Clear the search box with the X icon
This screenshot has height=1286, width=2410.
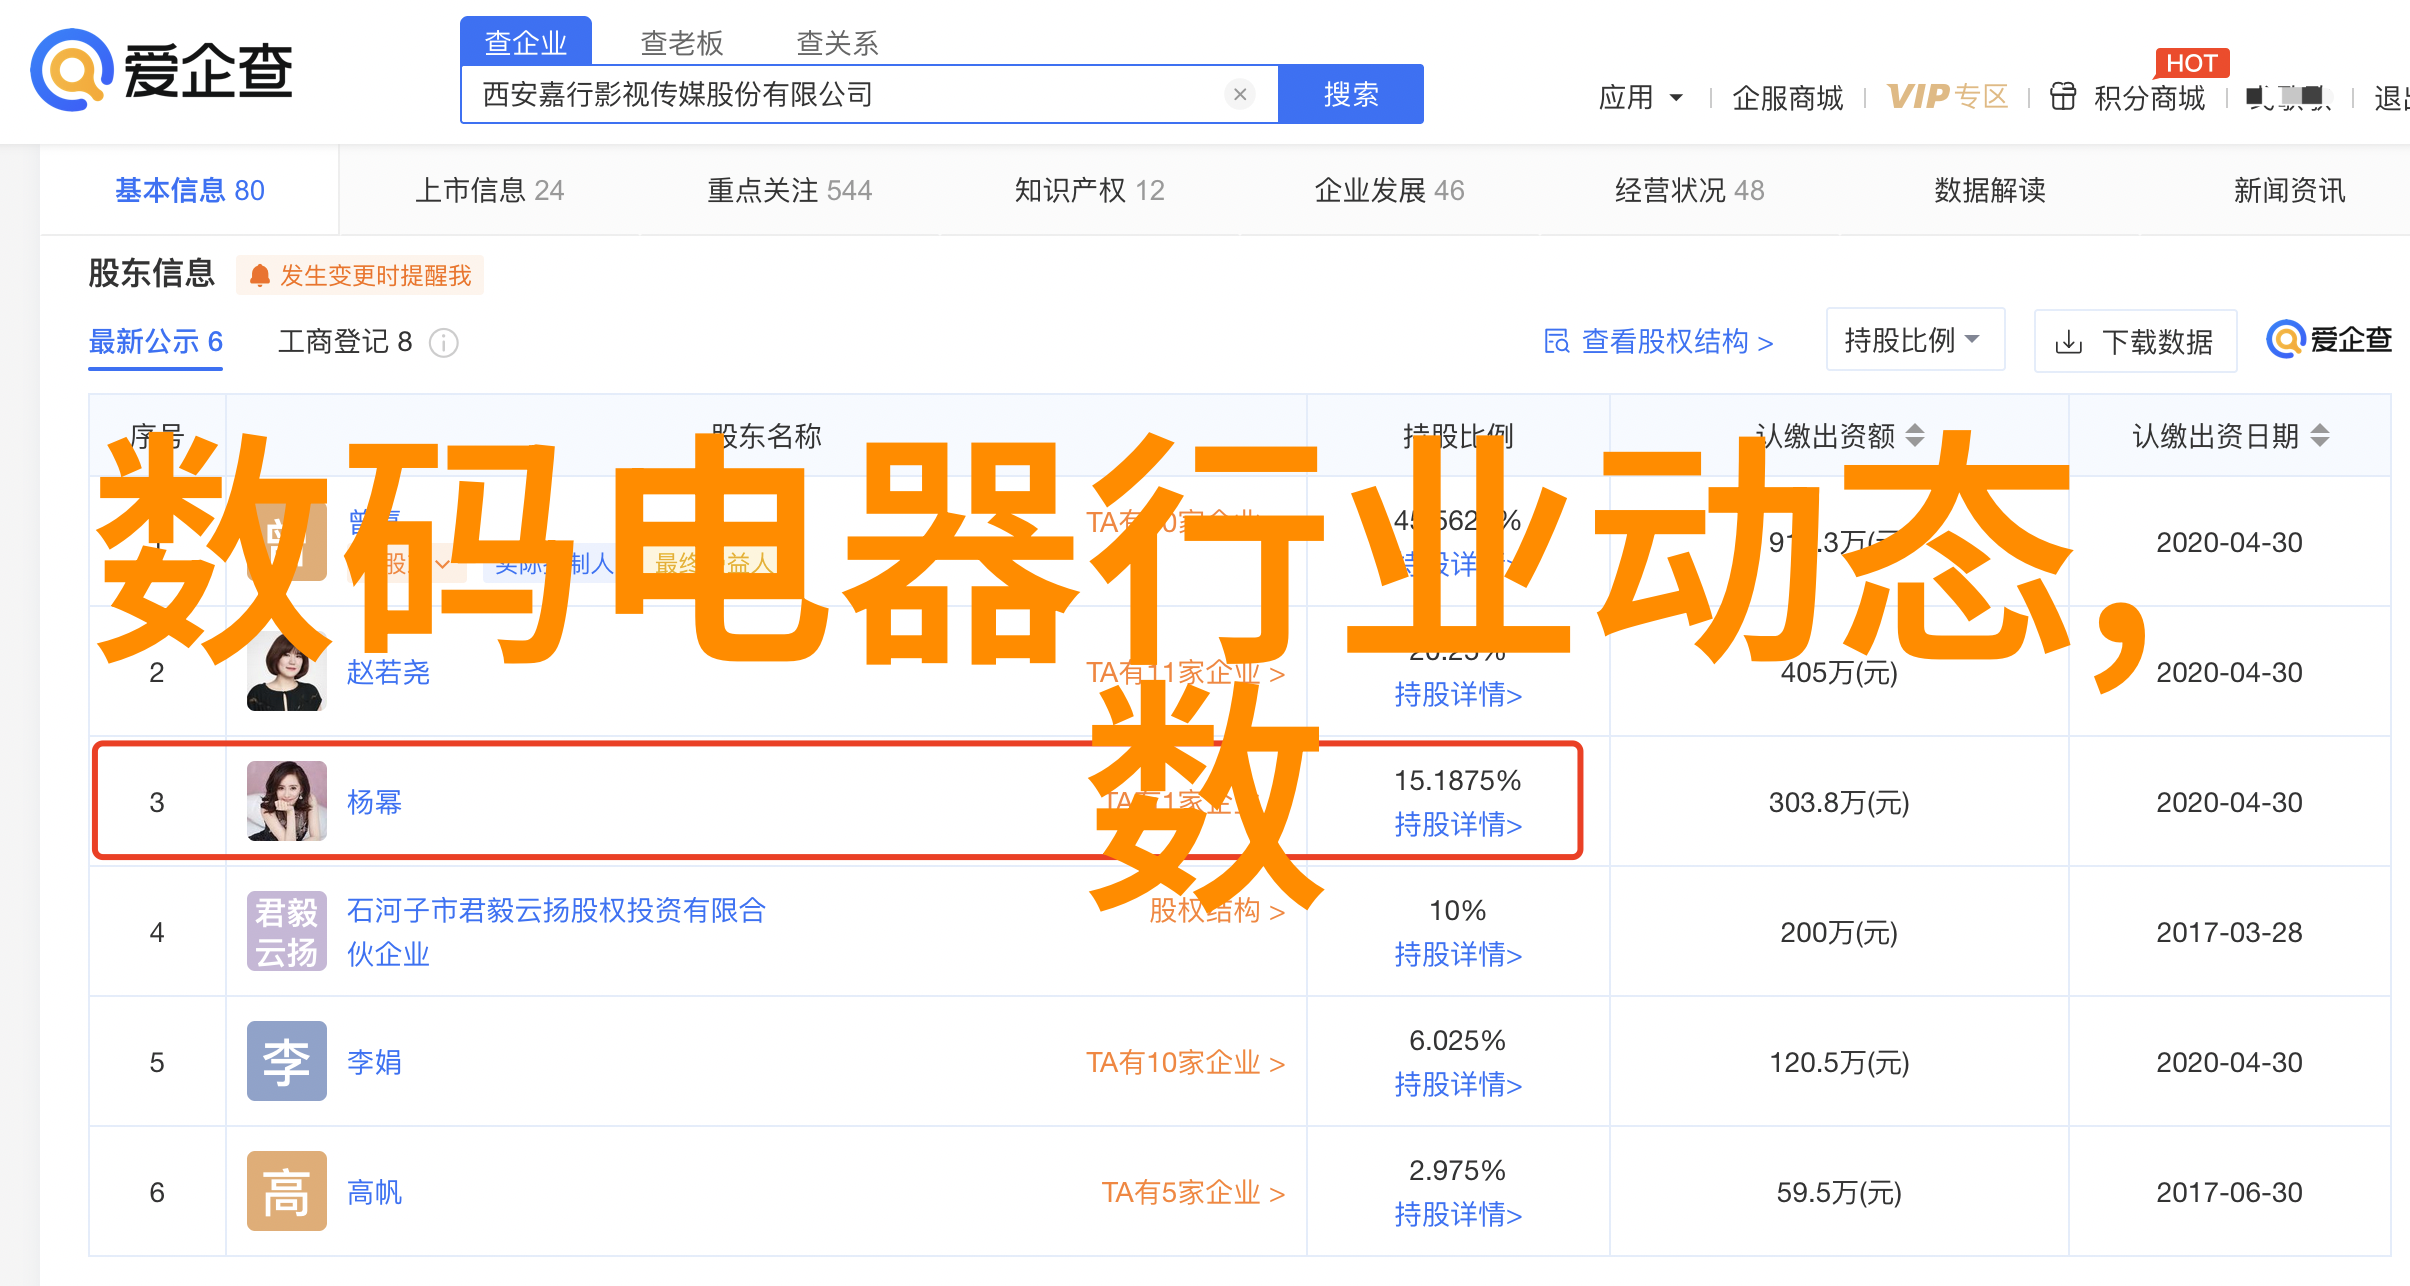(1240, 94)
